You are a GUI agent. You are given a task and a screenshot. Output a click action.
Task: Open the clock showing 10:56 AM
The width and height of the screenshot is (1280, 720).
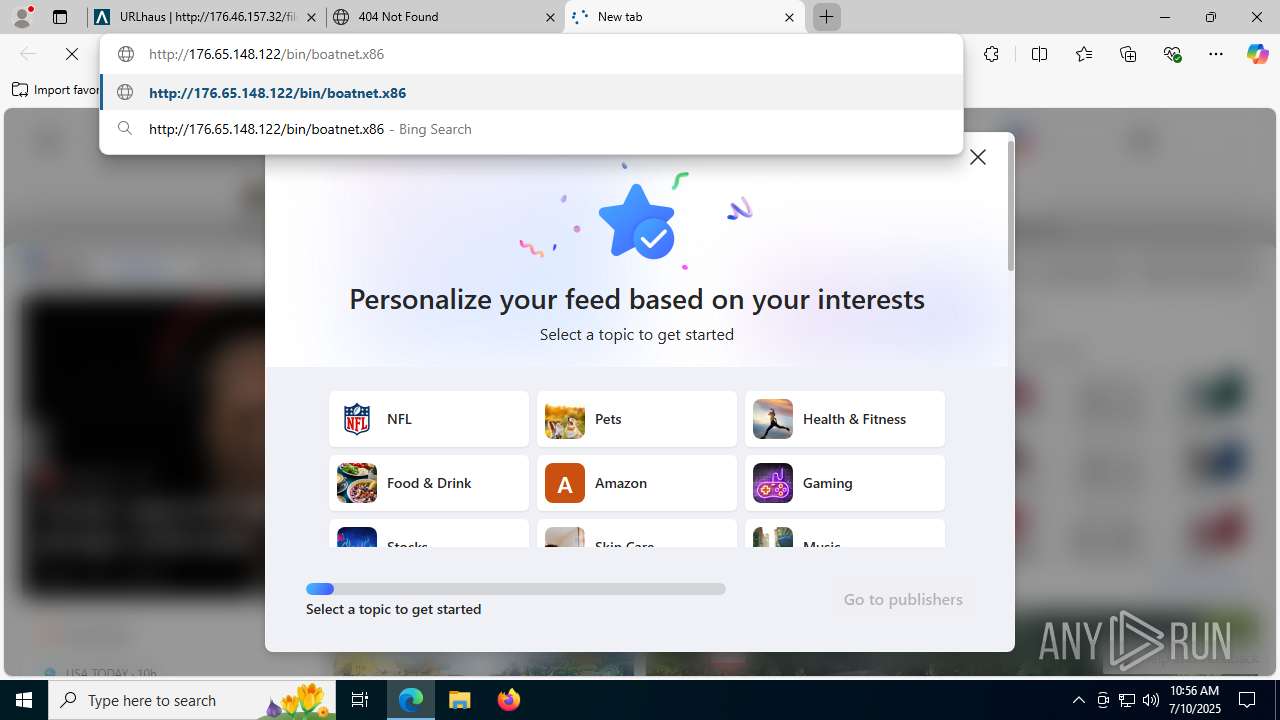click(1195, 700)
